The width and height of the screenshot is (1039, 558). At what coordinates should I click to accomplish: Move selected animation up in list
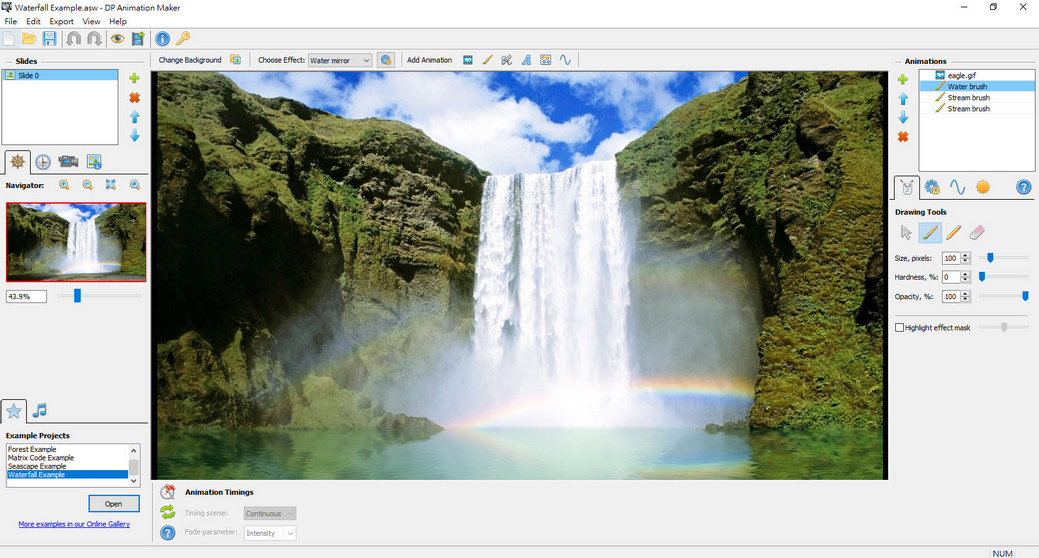coord(902,98)
